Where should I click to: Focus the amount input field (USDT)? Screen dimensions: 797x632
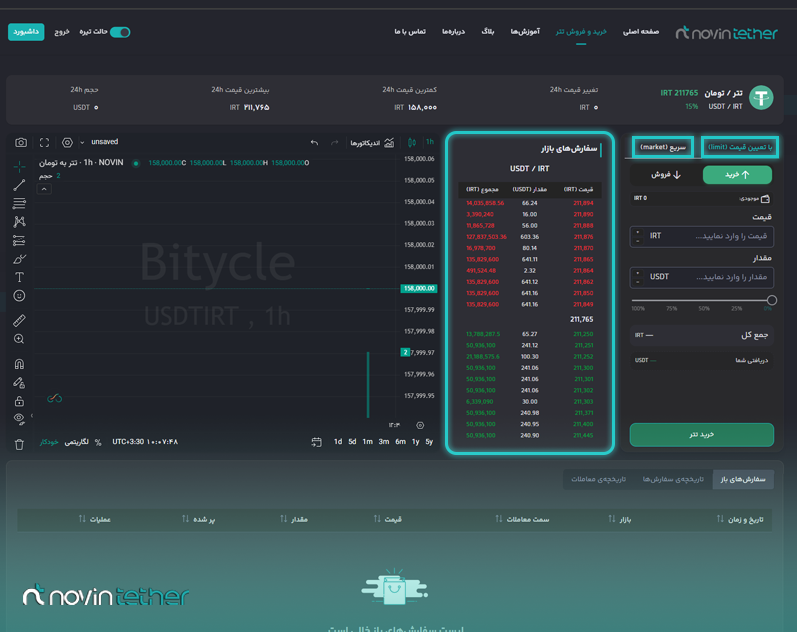[701, 277]
